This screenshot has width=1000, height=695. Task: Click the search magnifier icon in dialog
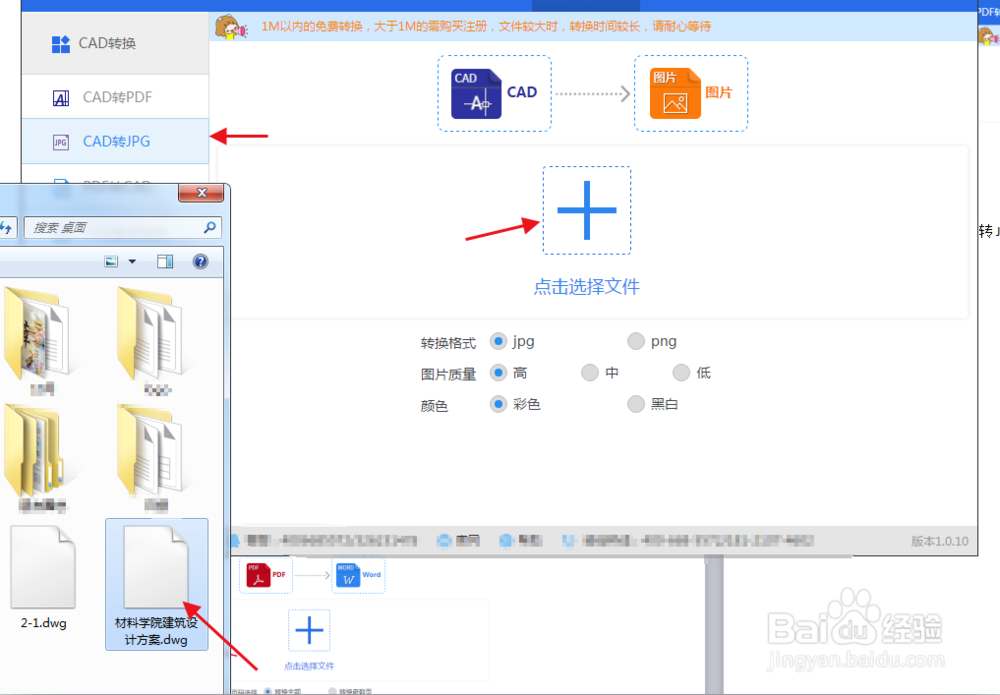click(x=209, y=228)
